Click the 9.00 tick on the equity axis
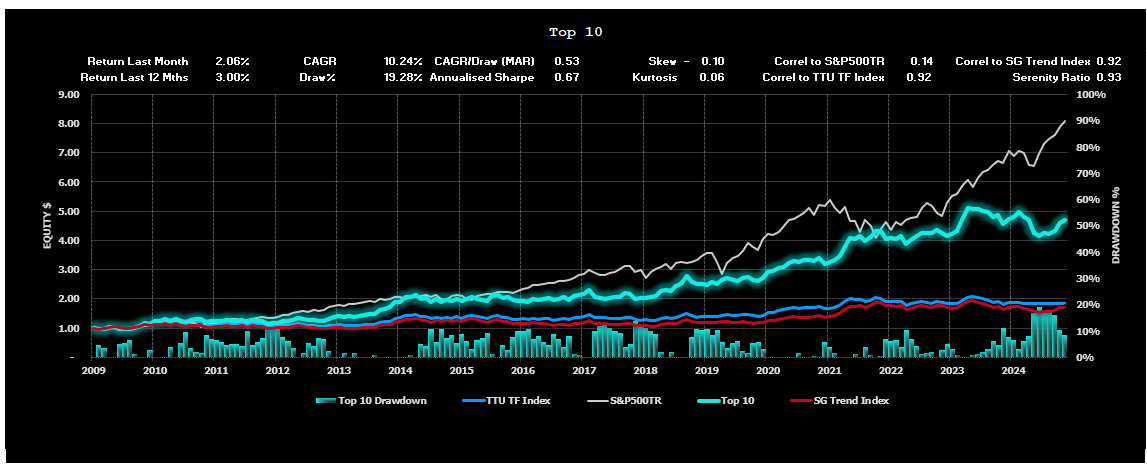Screen dimensions: 1147x465 69,95
